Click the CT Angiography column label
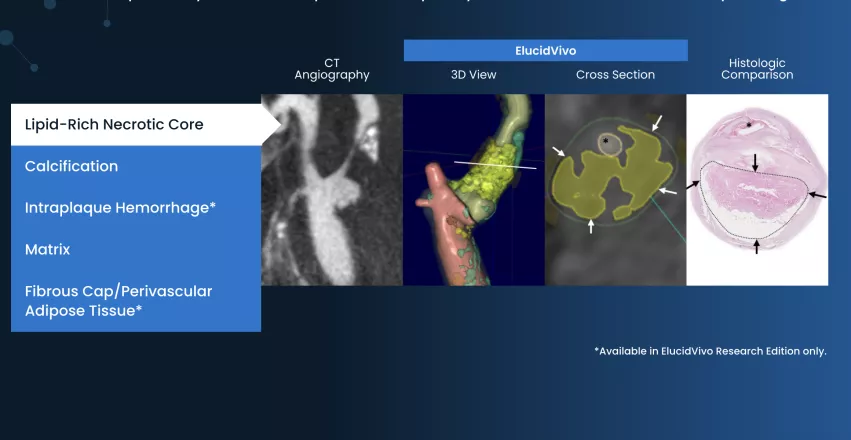The height and width of the screenshot is (440, 851). 332,69
